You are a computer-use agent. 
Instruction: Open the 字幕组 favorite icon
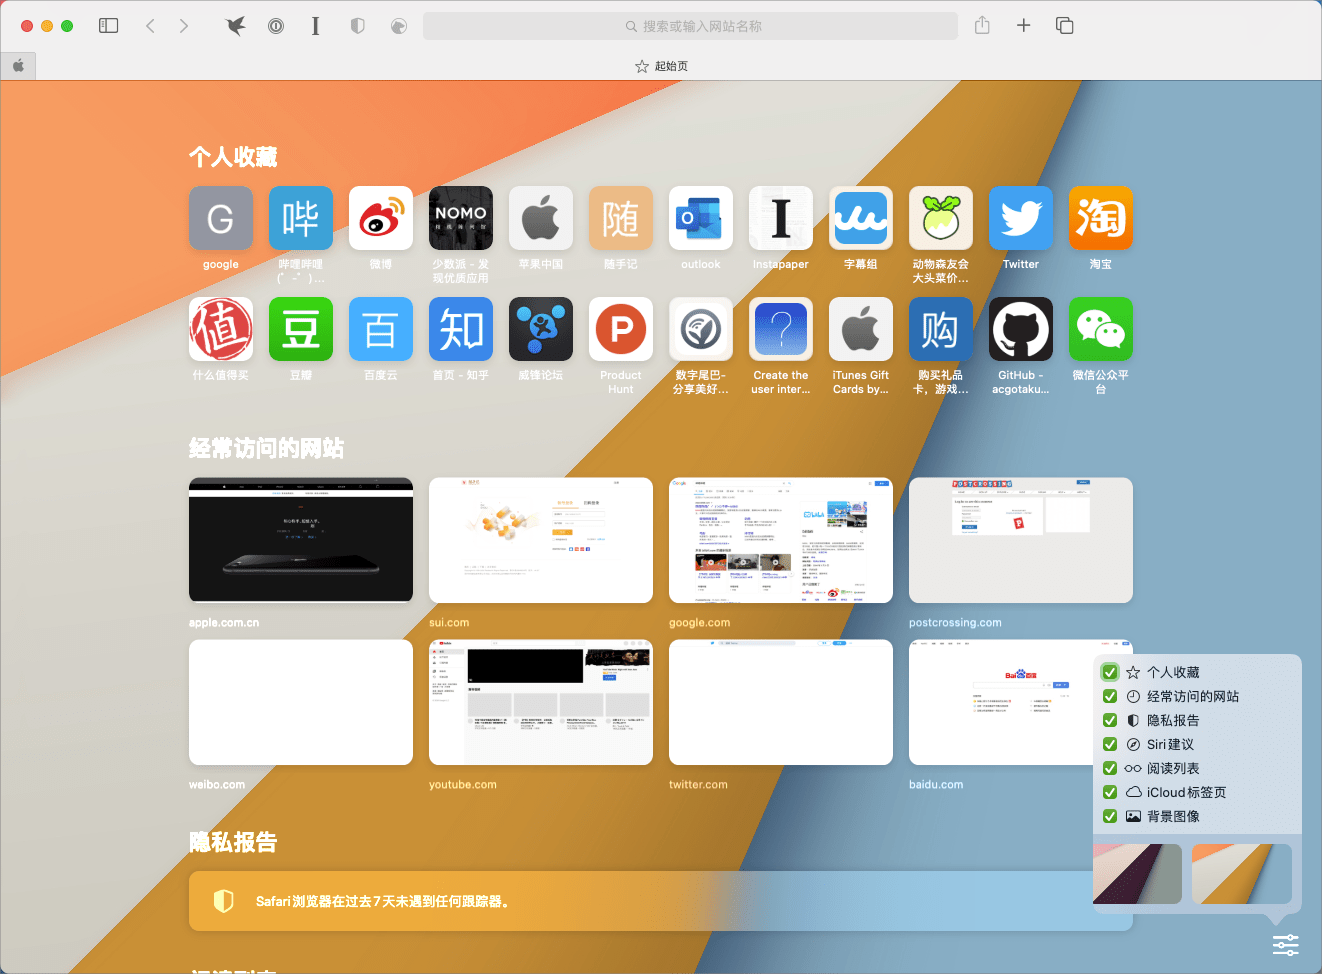pos(861,218)
